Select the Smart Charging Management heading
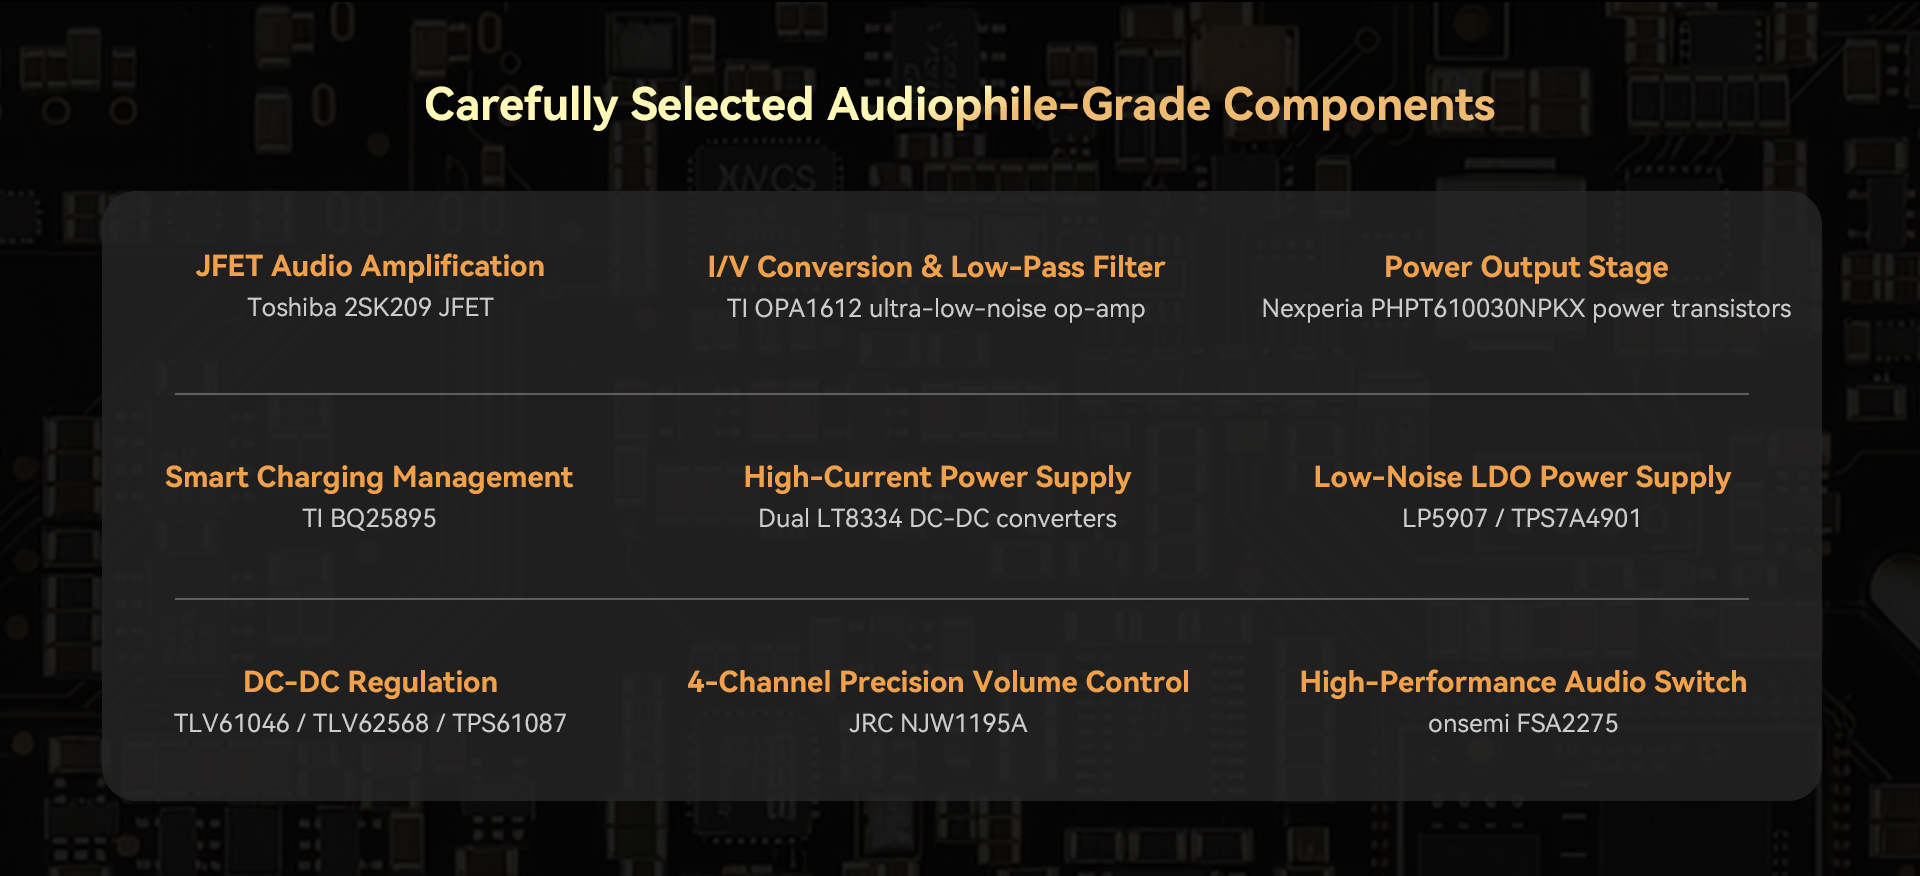 [369, 477]
